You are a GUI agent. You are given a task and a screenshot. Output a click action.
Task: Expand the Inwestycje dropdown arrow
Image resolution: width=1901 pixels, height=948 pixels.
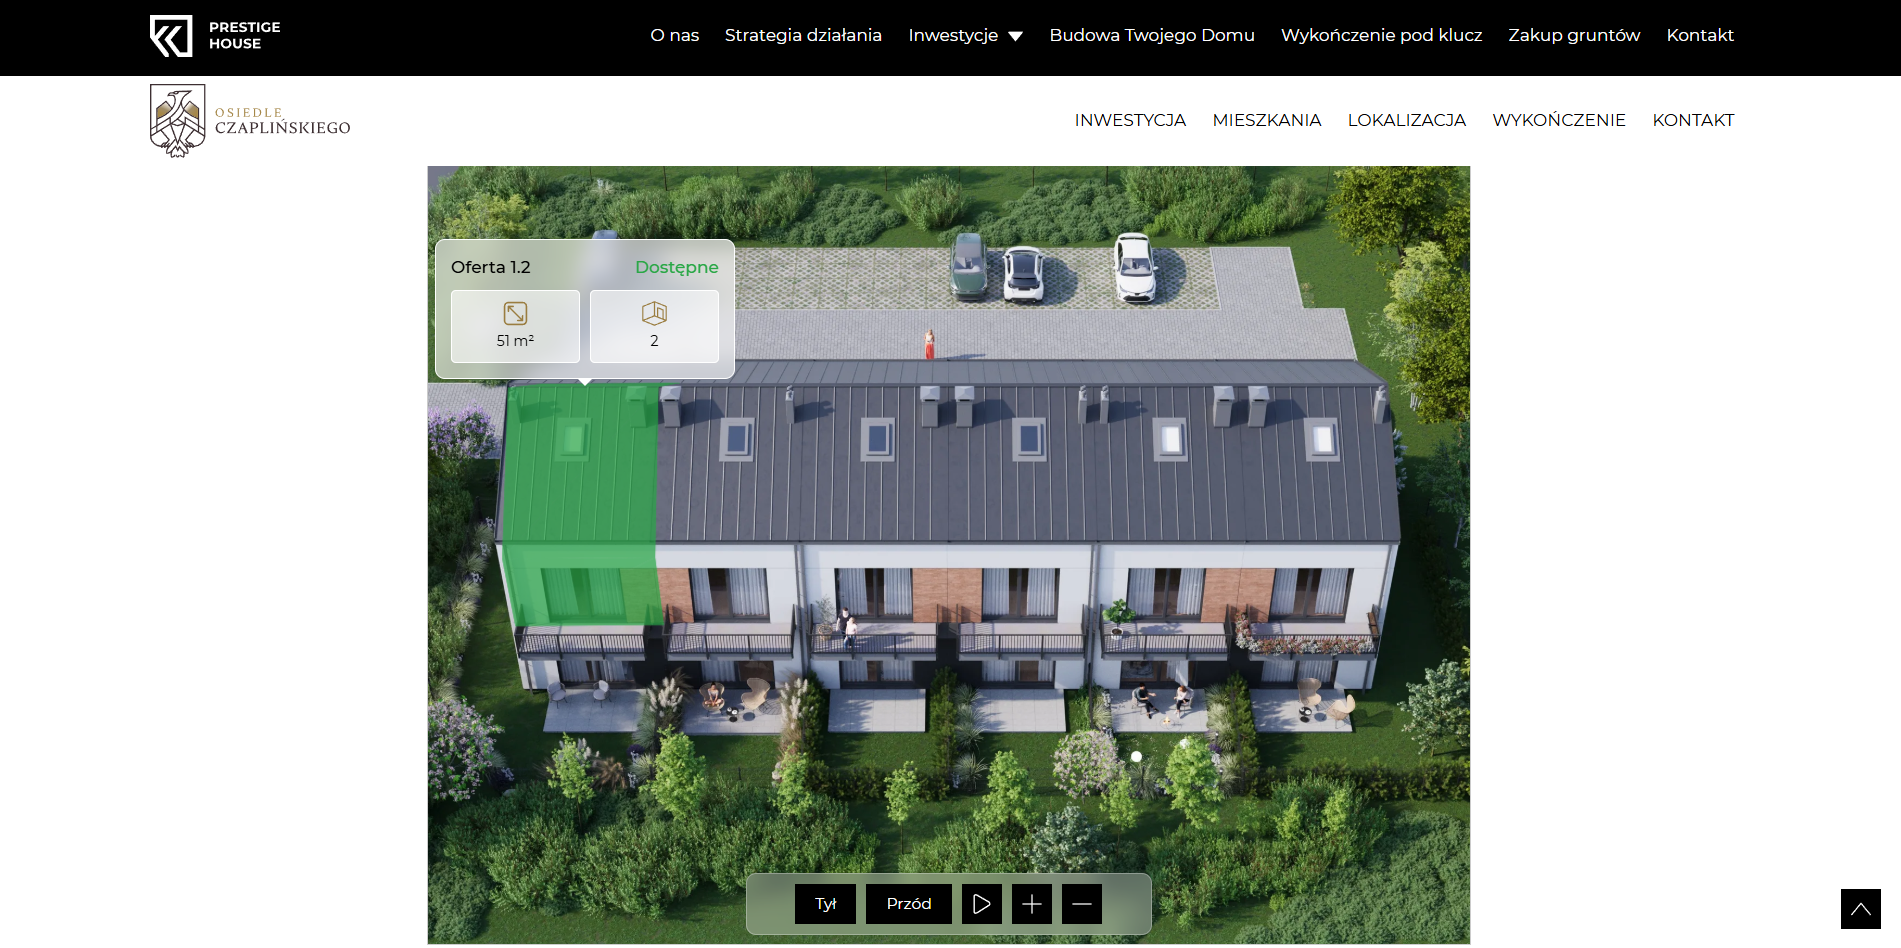[1016, 36]
